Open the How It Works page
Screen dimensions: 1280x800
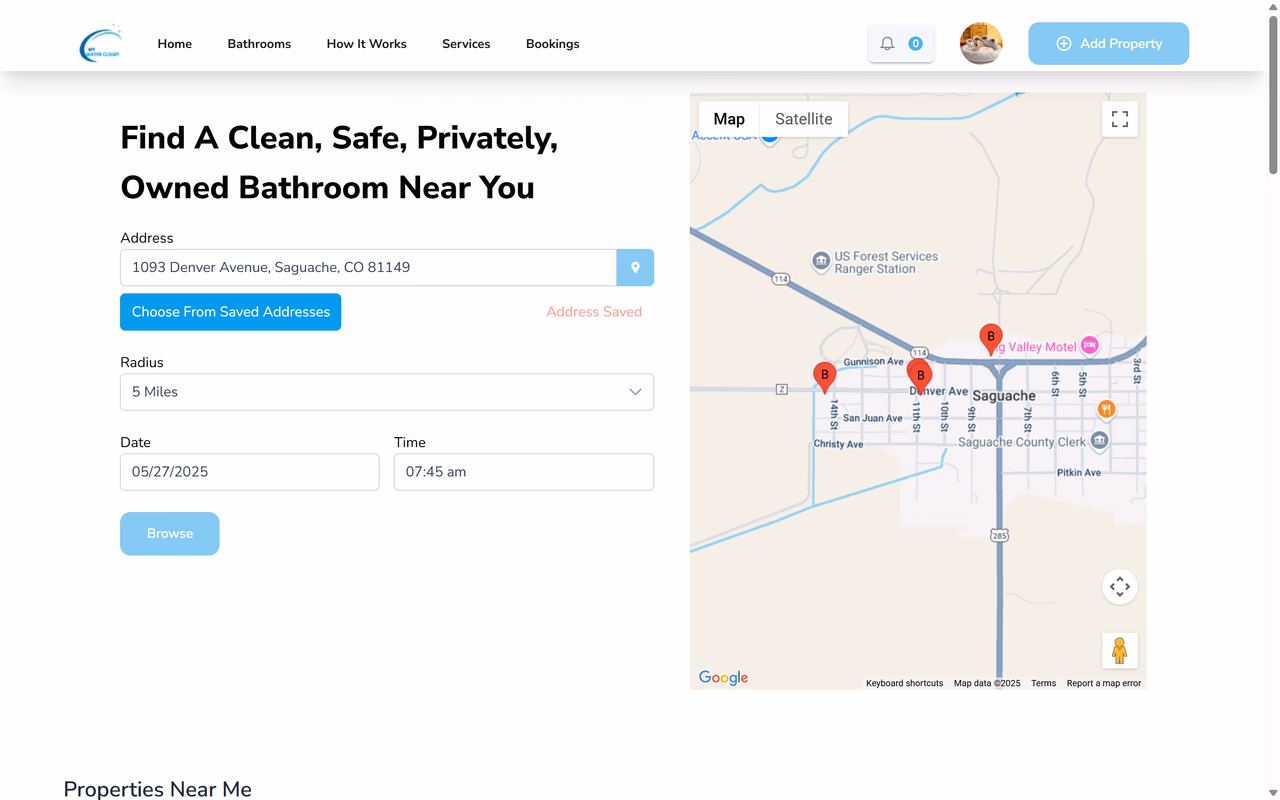[366, 44]
